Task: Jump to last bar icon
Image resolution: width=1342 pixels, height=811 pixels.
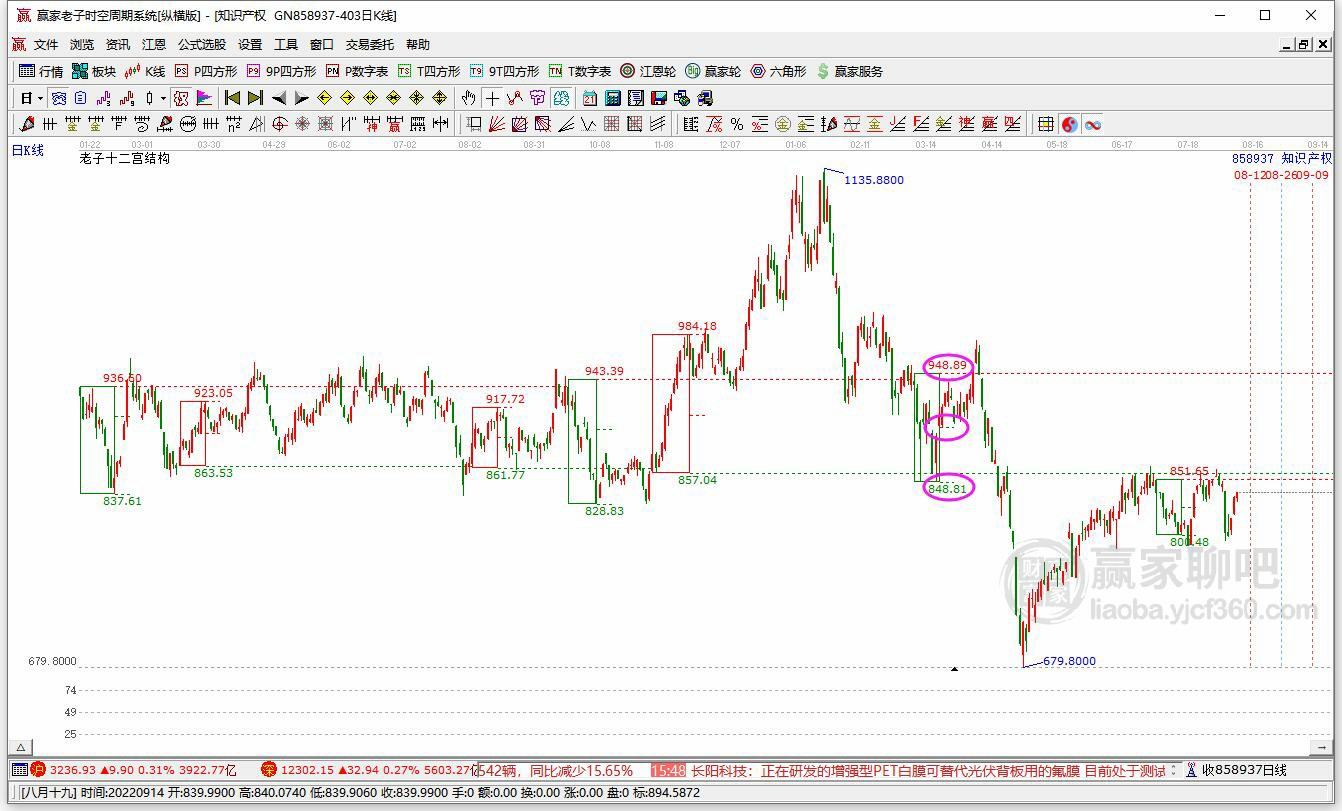Action: 255,98
